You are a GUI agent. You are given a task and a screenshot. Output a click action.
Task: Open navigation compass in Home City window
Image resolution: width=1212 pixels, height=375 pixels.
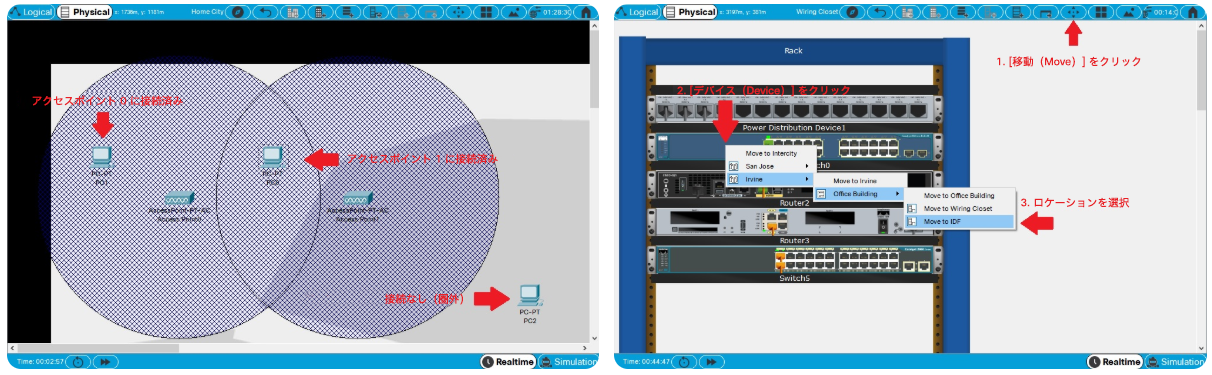click(238, 12)
